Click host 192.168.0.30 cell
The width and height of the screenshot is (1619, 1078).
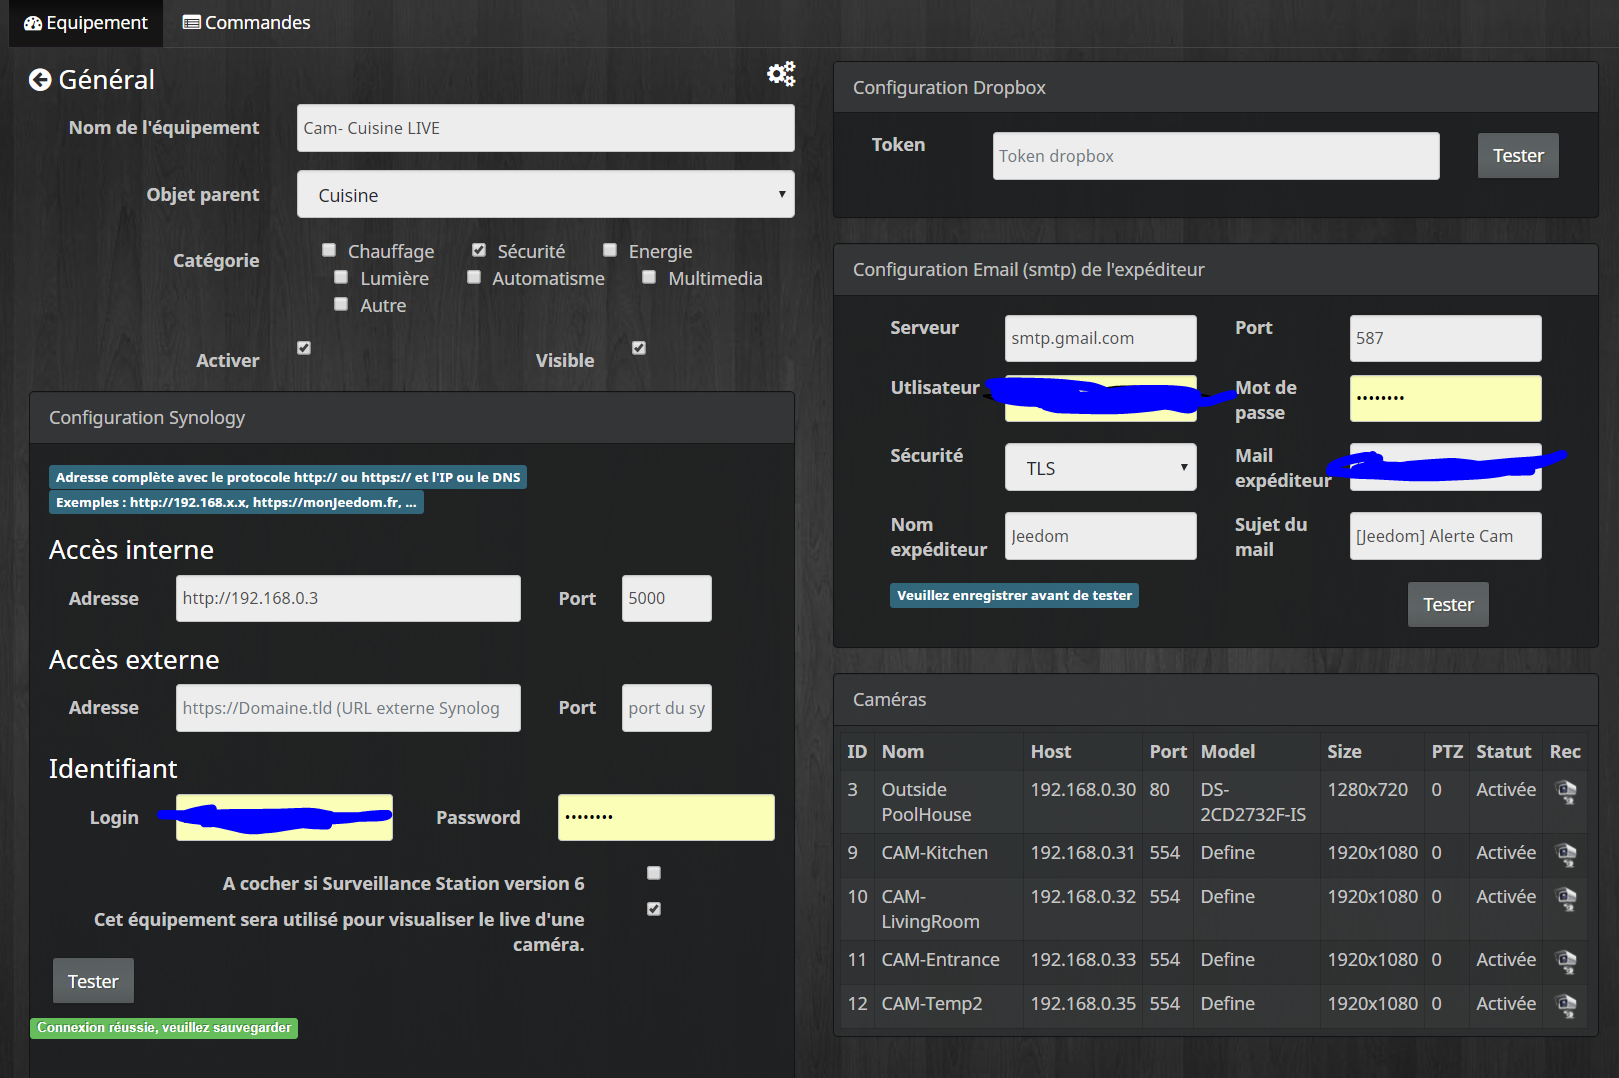click(x=1083, y=790)
